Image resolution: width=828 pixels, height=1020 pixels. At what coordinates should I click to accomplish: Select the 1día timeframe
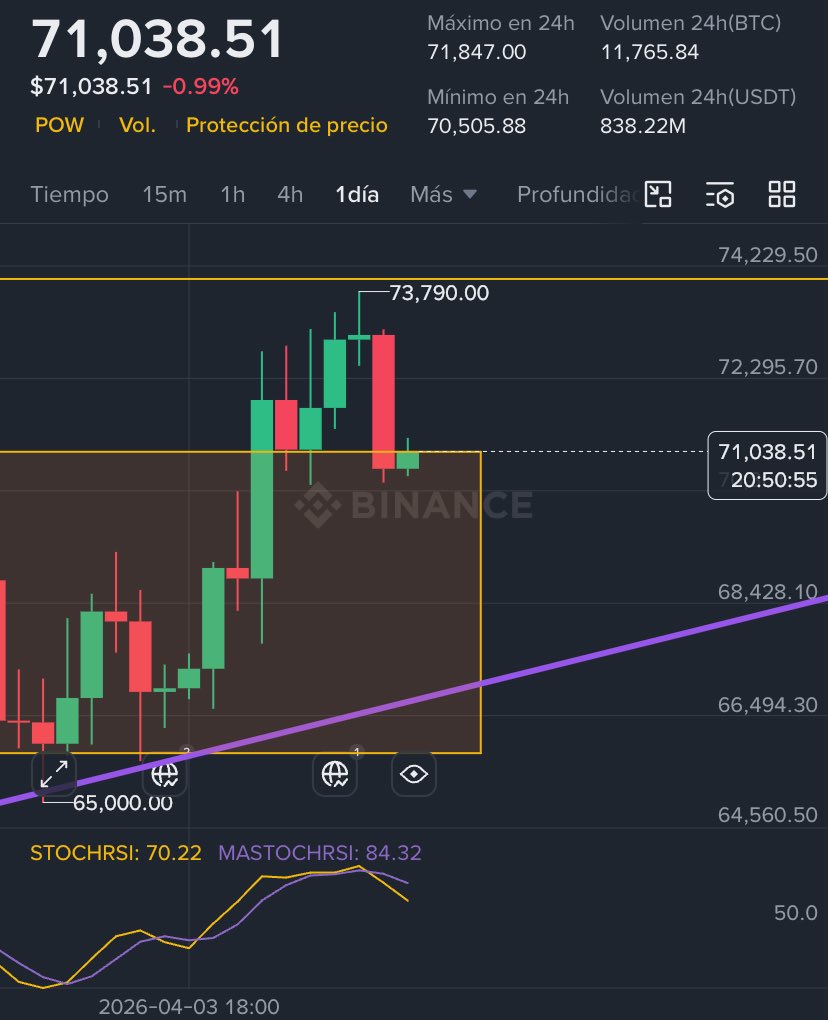click(357, 194)
